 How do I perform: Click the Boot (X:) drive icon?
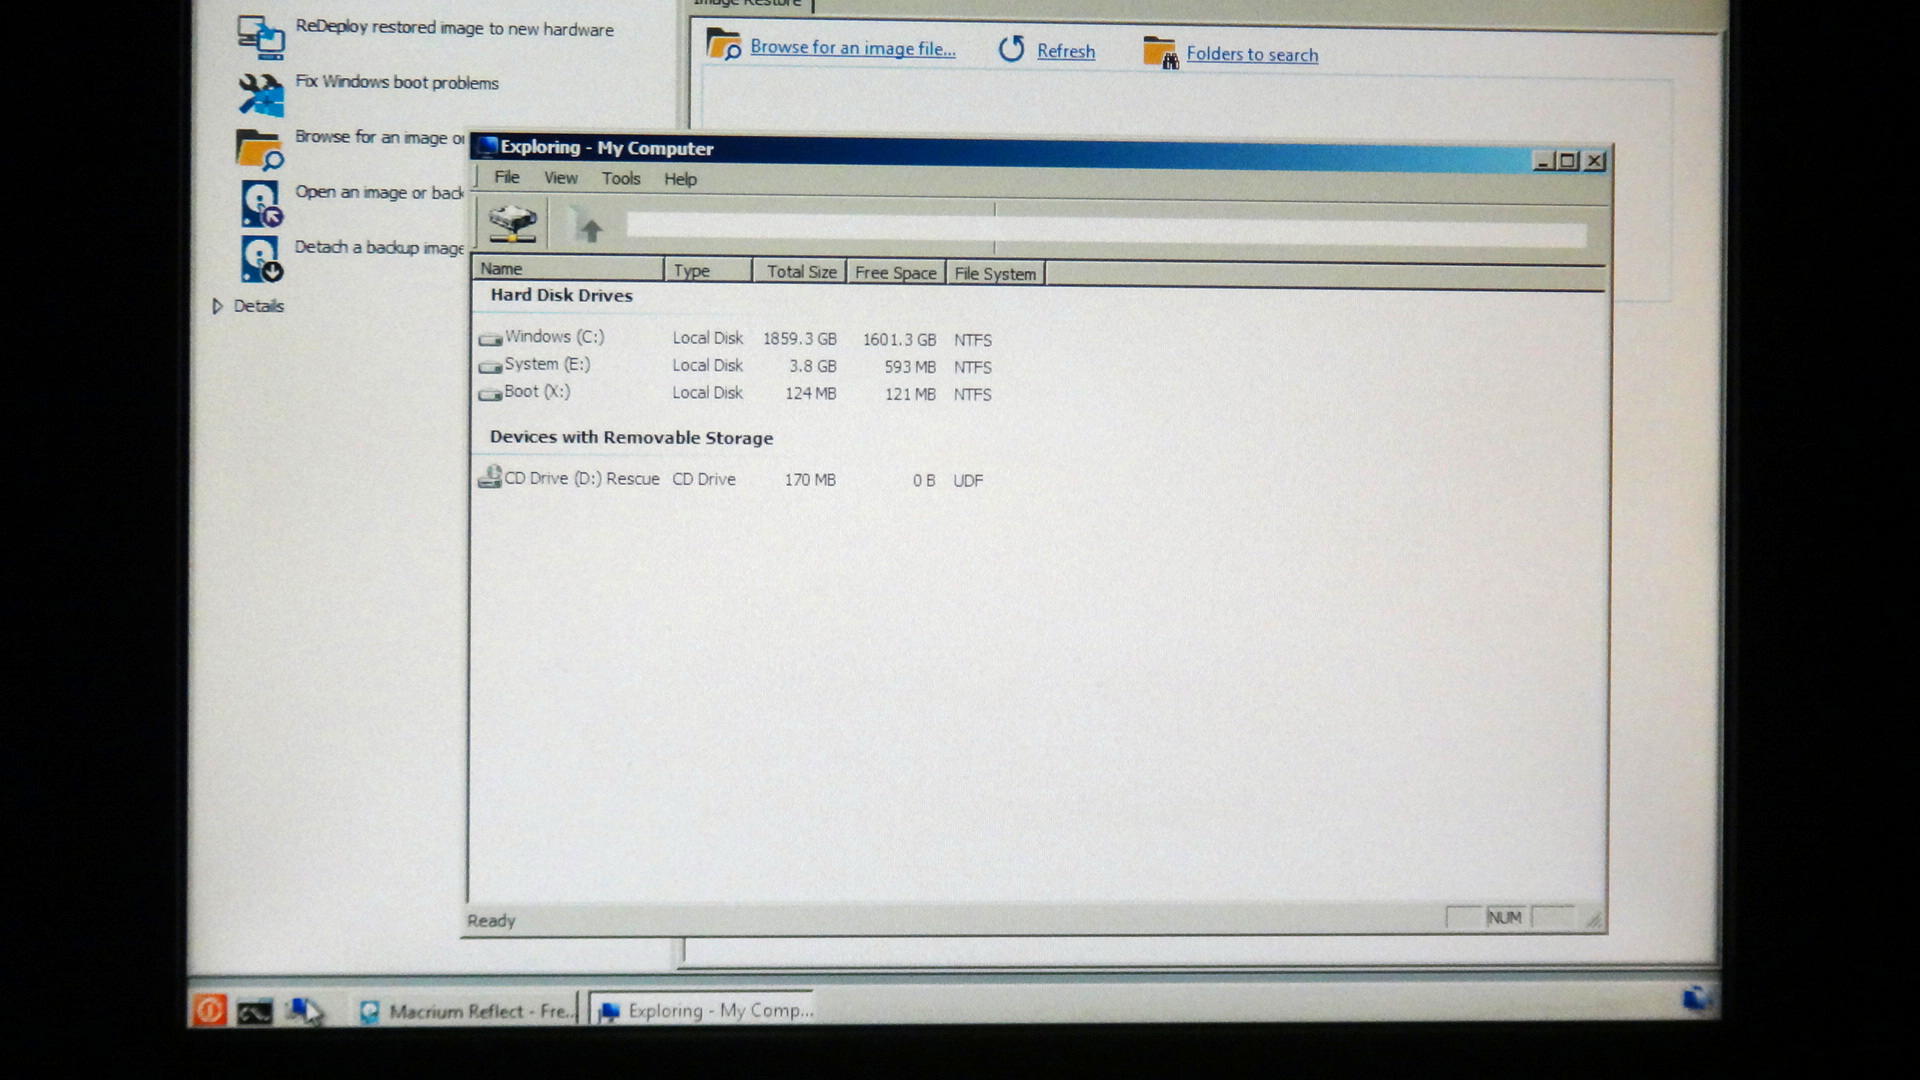[x=490, y=393]
